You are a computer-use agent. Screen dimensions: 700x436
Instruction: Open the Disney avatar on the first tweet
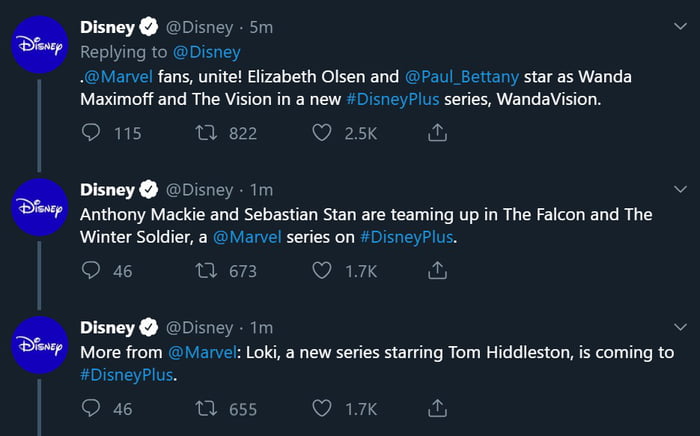coord(39,45)
